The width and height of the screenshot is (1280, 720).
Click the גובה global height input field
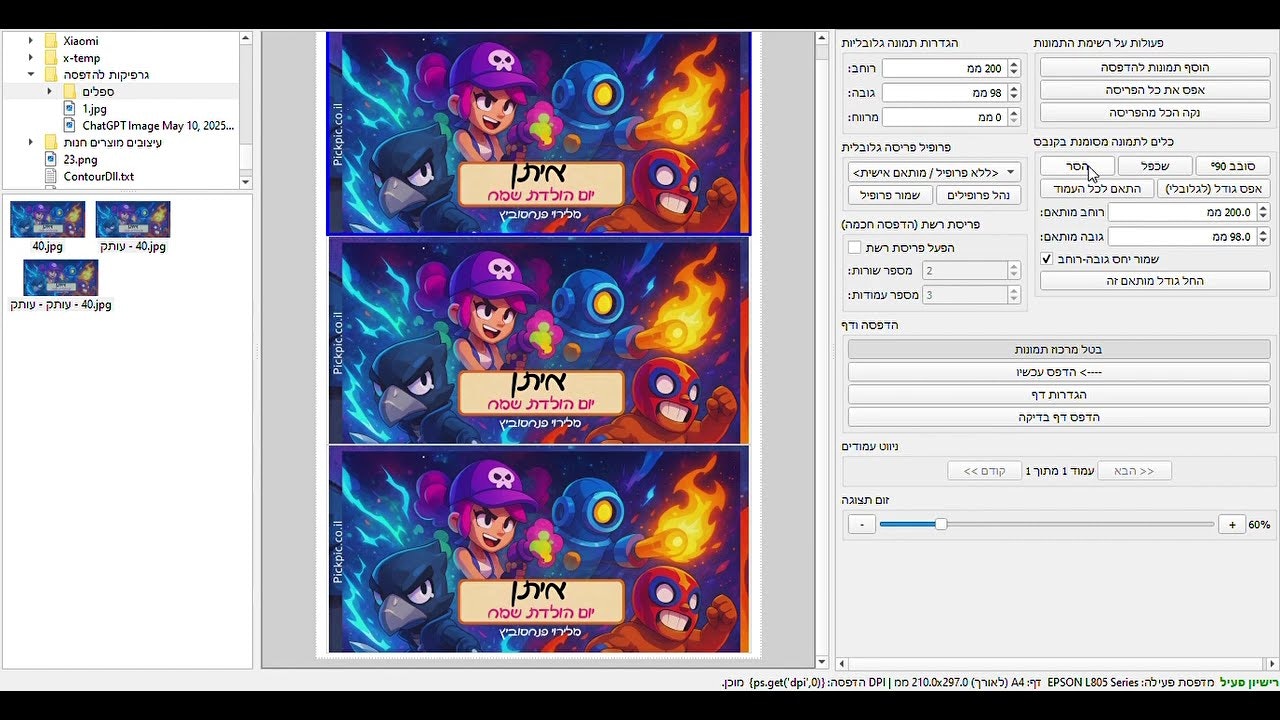click(944, 93)
